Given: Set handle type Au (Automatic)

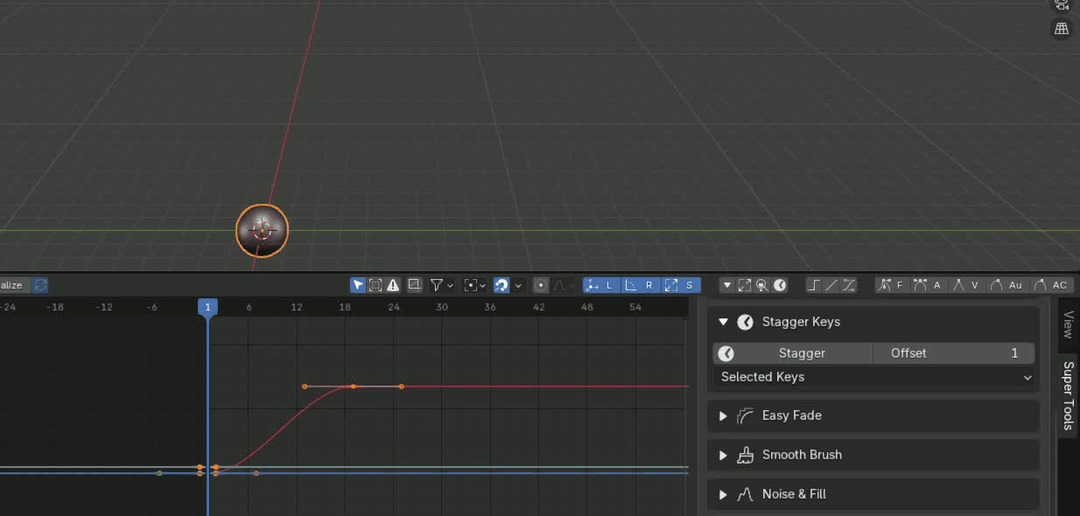Looking at the screenshot, I should pyautogui.click(x=1006, y=285).
